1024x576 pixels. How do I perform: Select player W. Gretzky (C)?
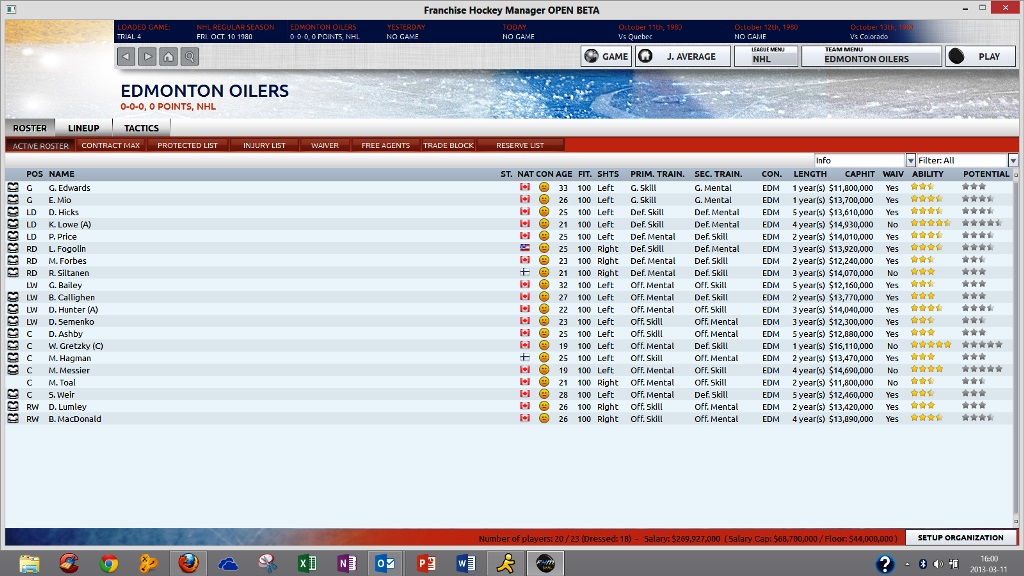point(76,346)
